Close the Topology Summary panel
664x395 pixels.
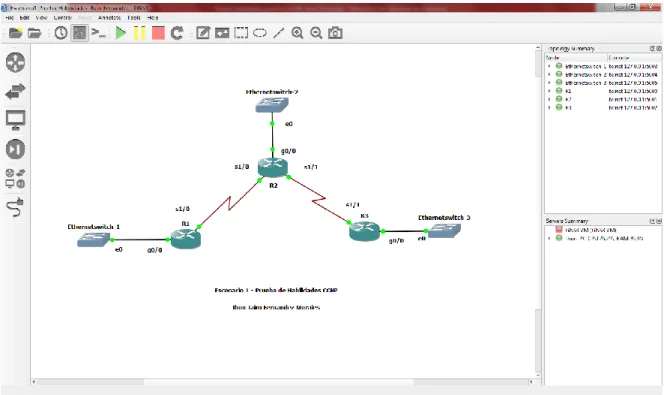point(658,48)
